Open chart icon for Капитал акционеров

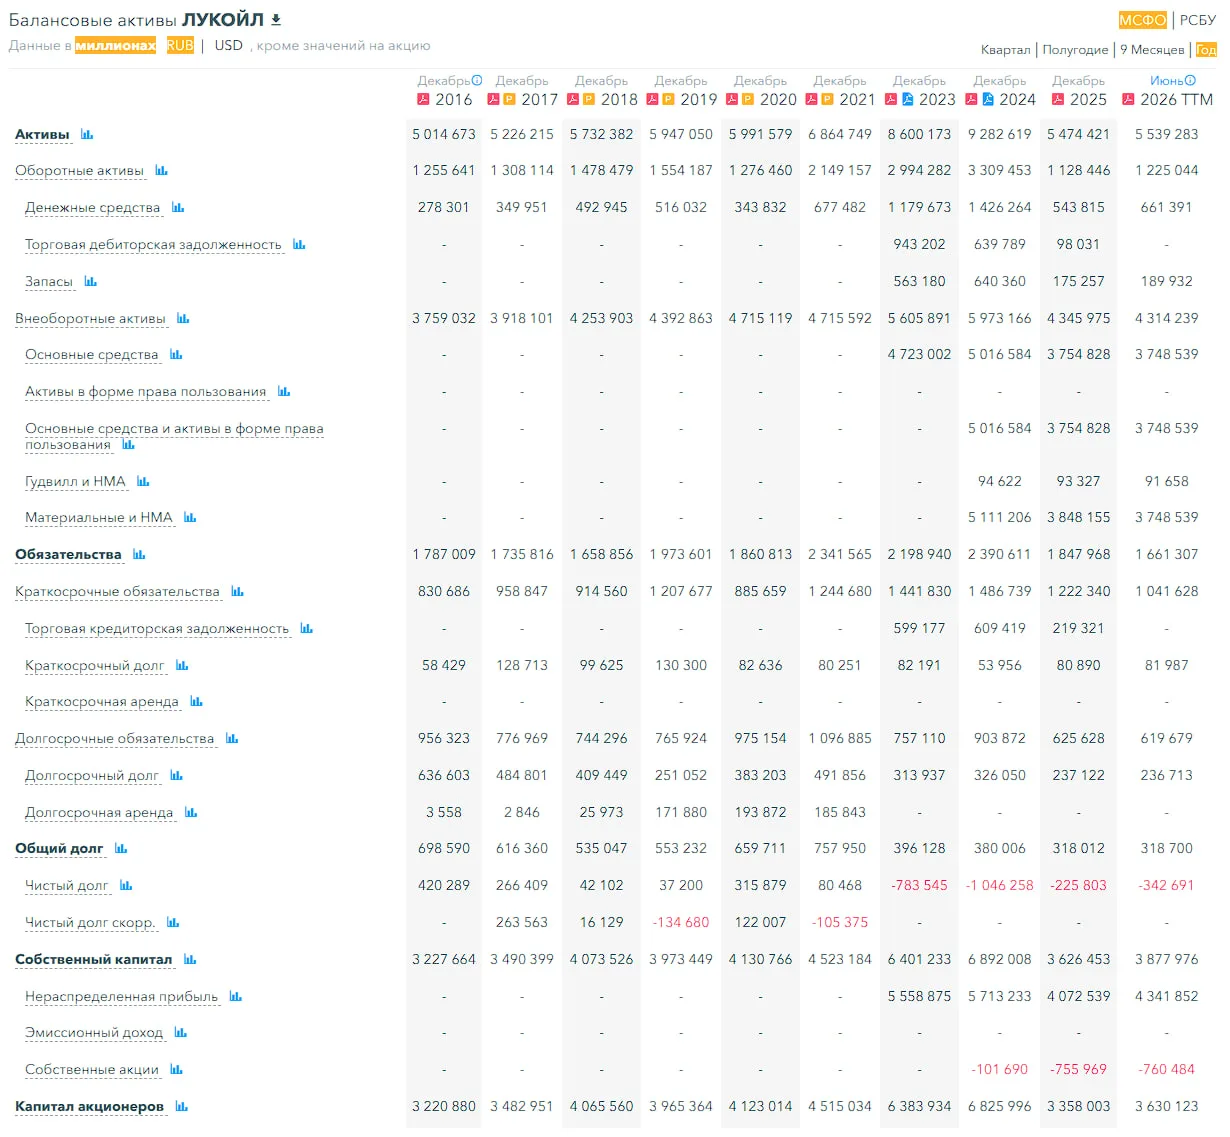182,1106
